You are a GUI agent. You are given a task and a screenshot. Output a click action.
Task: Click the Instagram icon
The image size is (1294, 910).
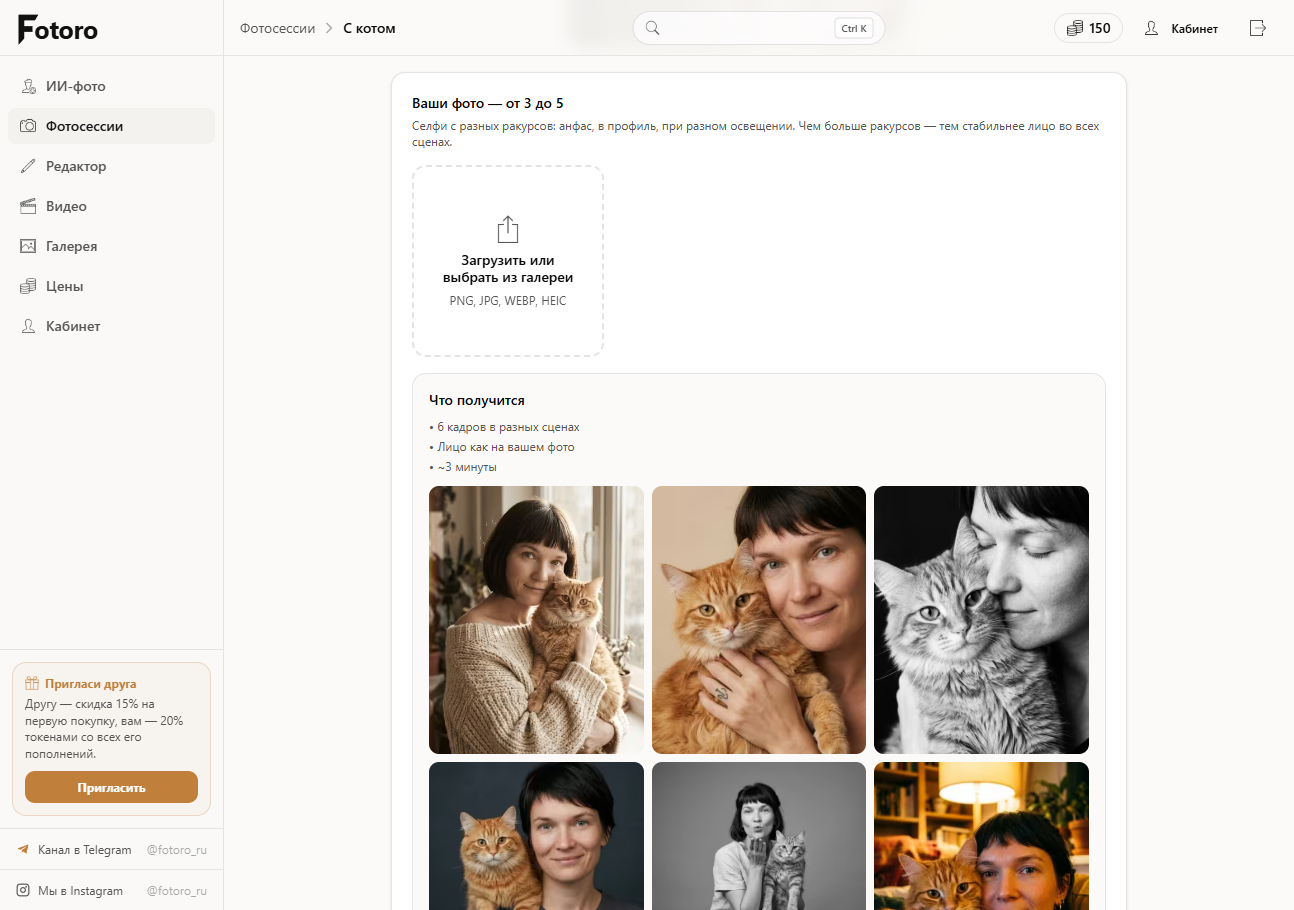(x=23, y=891)
